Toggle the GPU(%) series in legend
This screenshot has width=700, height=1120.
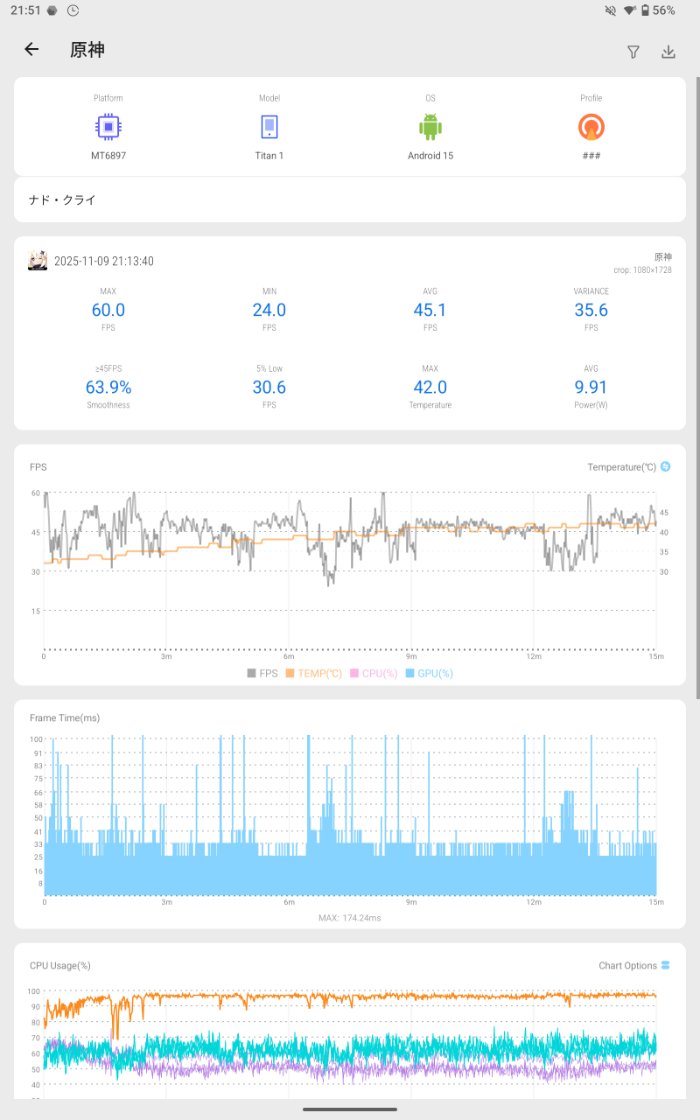click(x=429, y=673)
